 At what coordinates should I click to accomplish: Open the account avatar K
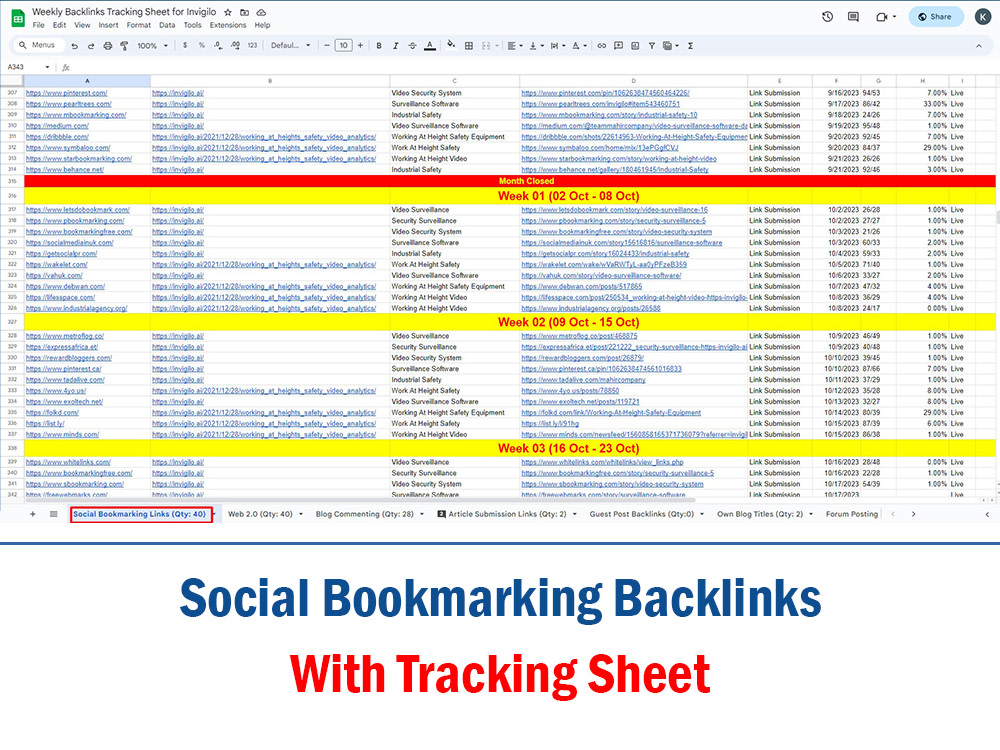pyautogui.click(x=983, y=17)
